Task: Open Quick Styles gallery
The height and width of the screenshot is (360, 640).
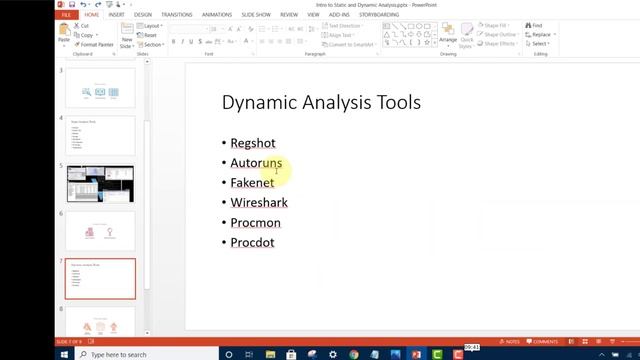Action: 467,36
